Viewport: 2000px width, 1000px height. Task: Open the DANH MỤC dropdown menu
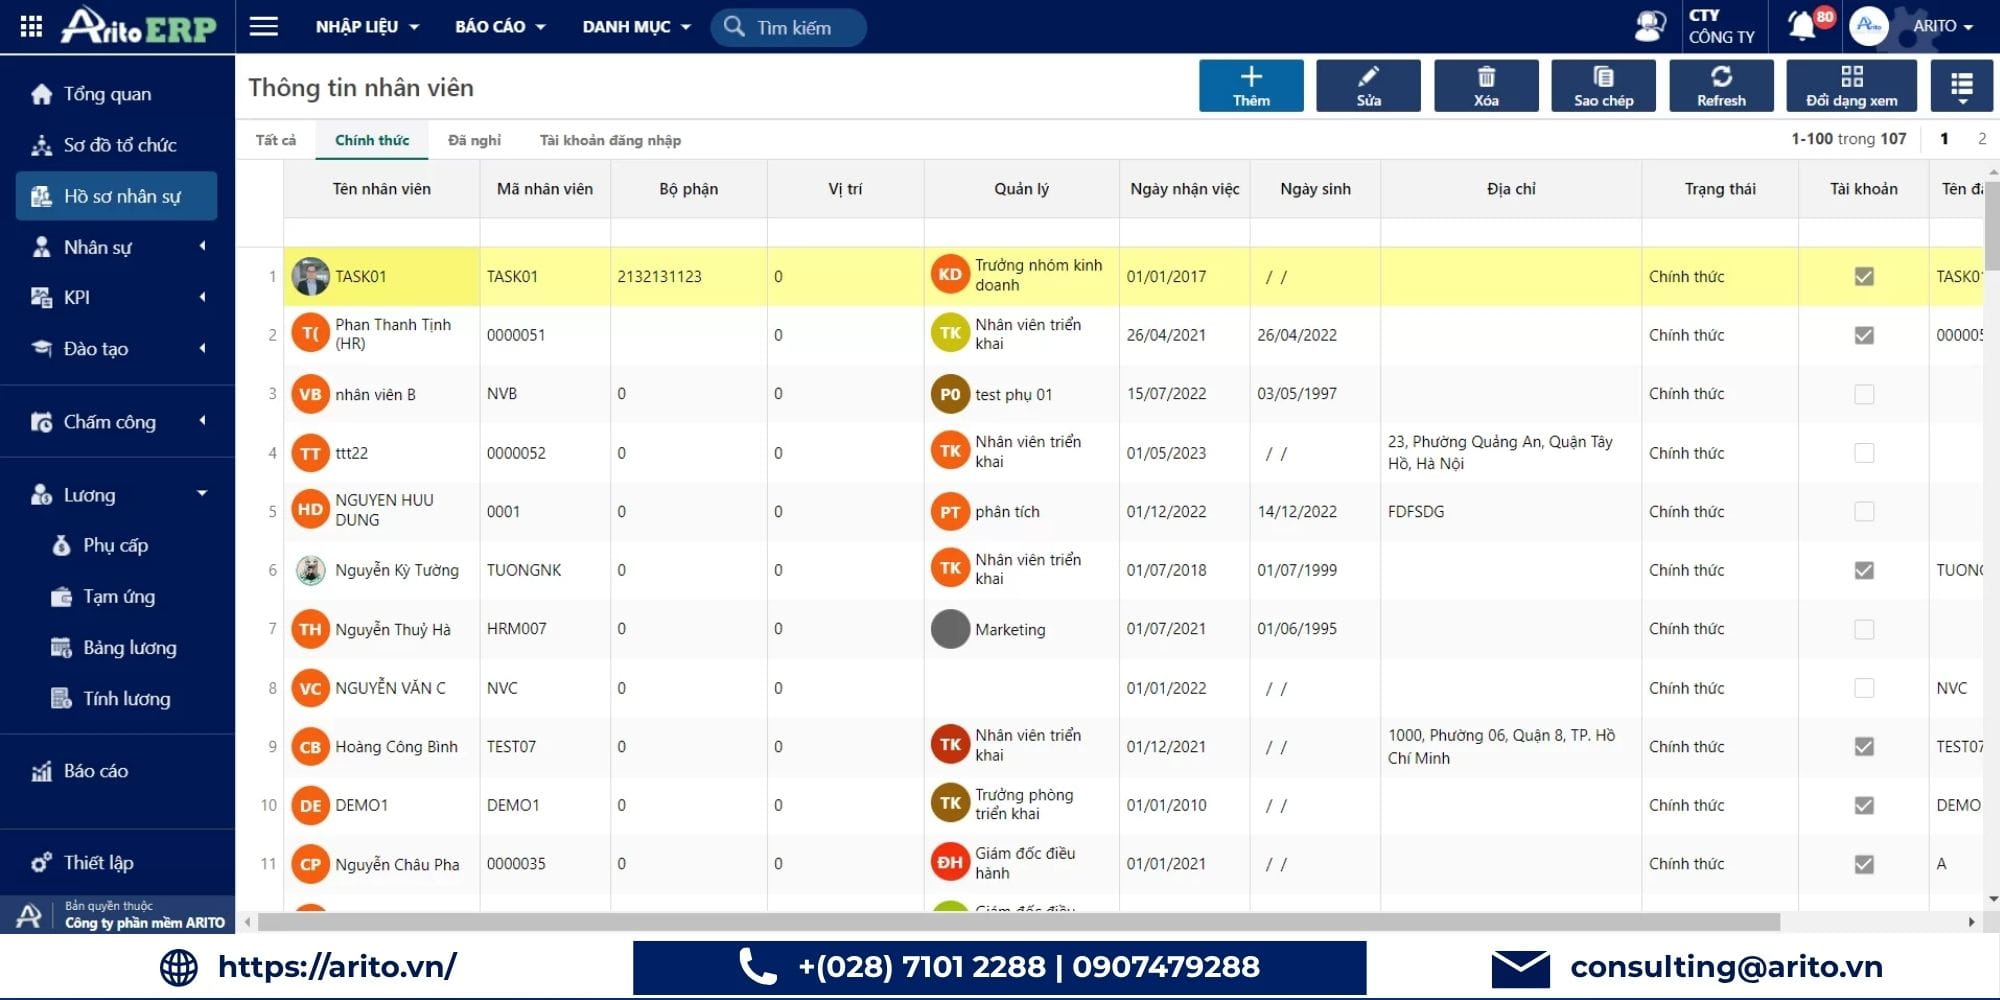pyautogui.click(x=636, y=27)
